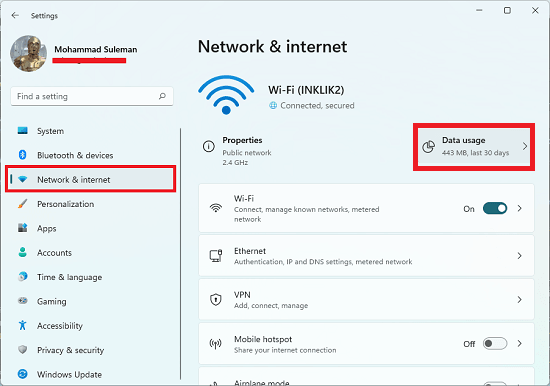Click the Properties info circle icon
The image size is (550, 386).
click(x=209, y=146)
